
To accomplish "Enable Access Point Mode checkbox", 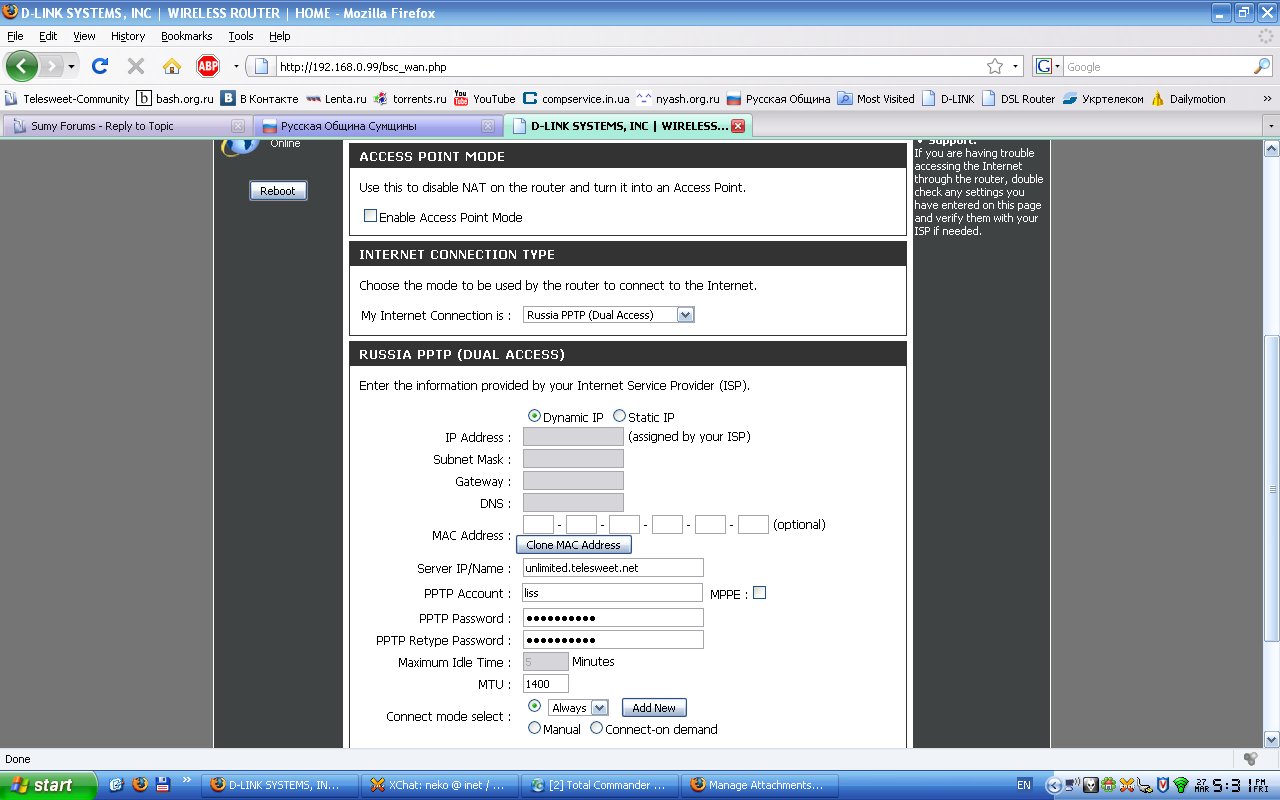I will pos(370,216).
